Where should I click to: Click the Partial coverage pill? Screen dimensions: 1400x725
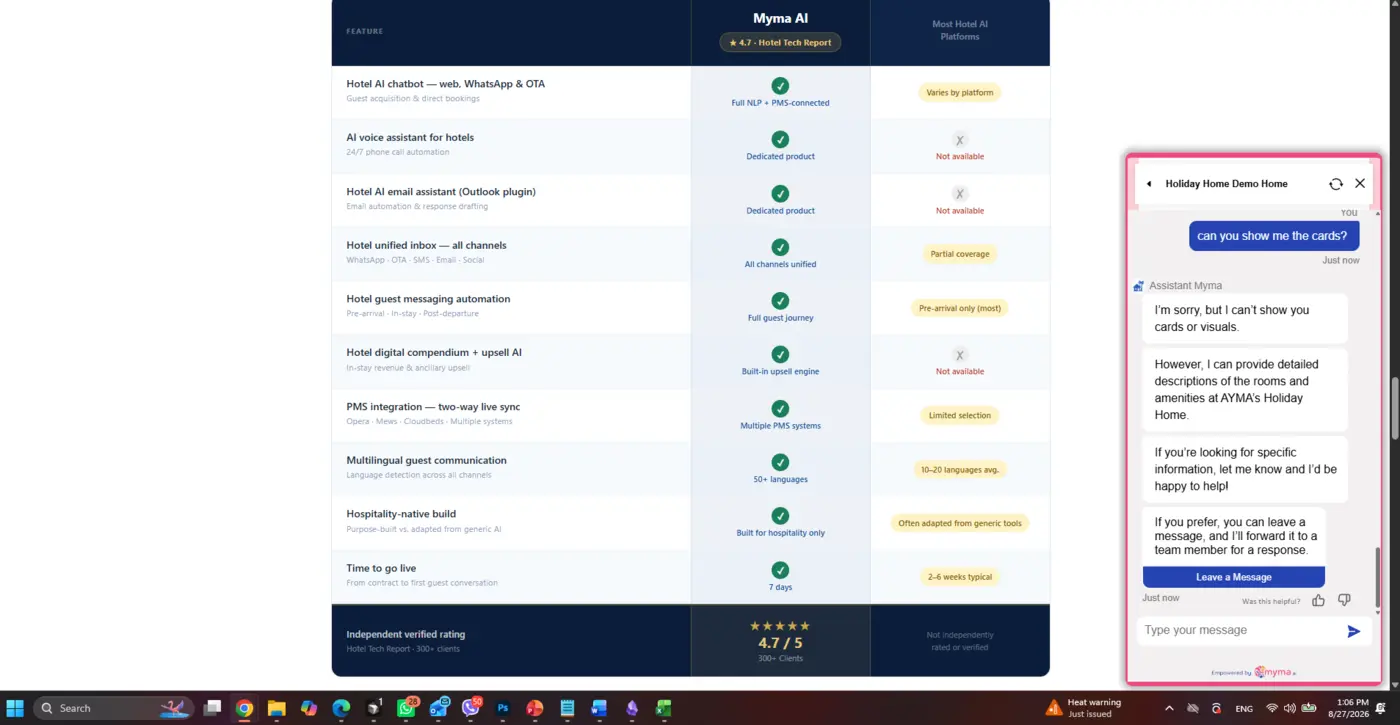click(960, 254)
